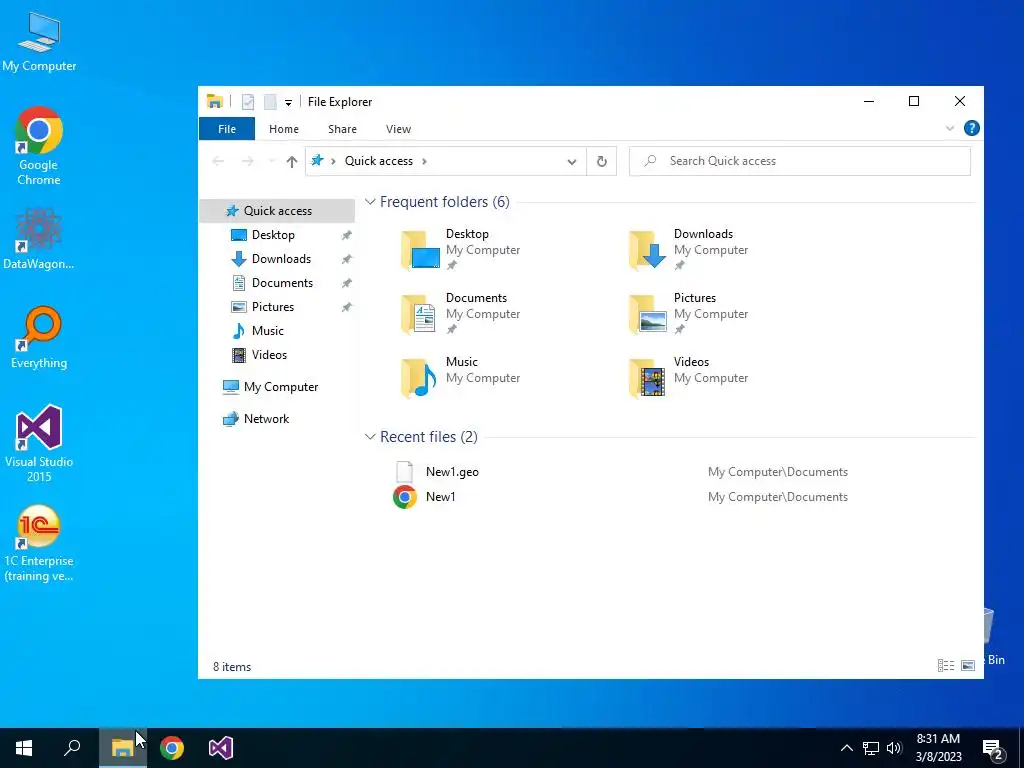The height and width of the screenshot is (768, 1024).
Task: Switch to Details view layout button
Action: 946,665
